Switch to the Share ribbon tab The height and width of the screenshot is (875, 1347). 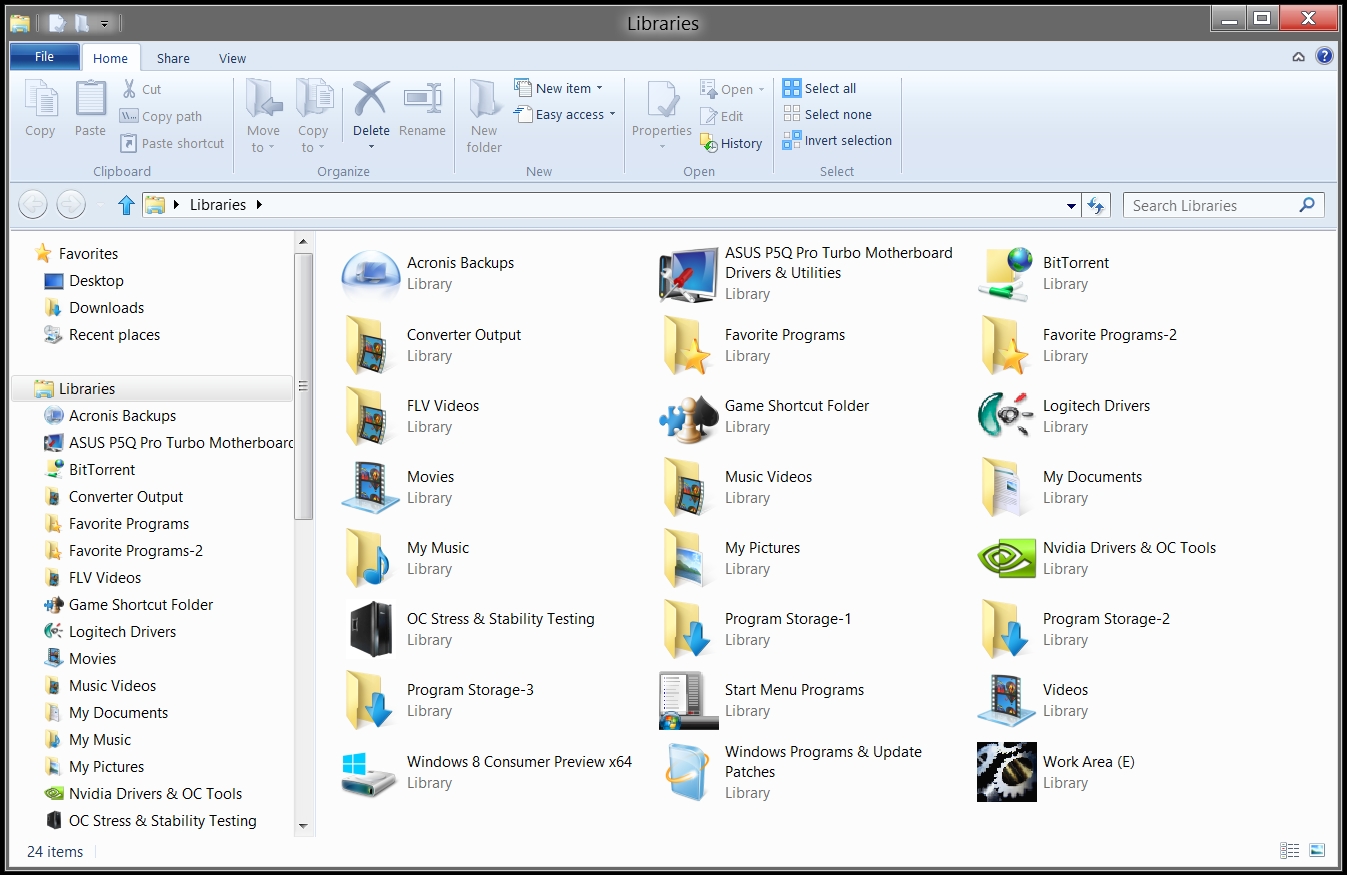(173, 58)
